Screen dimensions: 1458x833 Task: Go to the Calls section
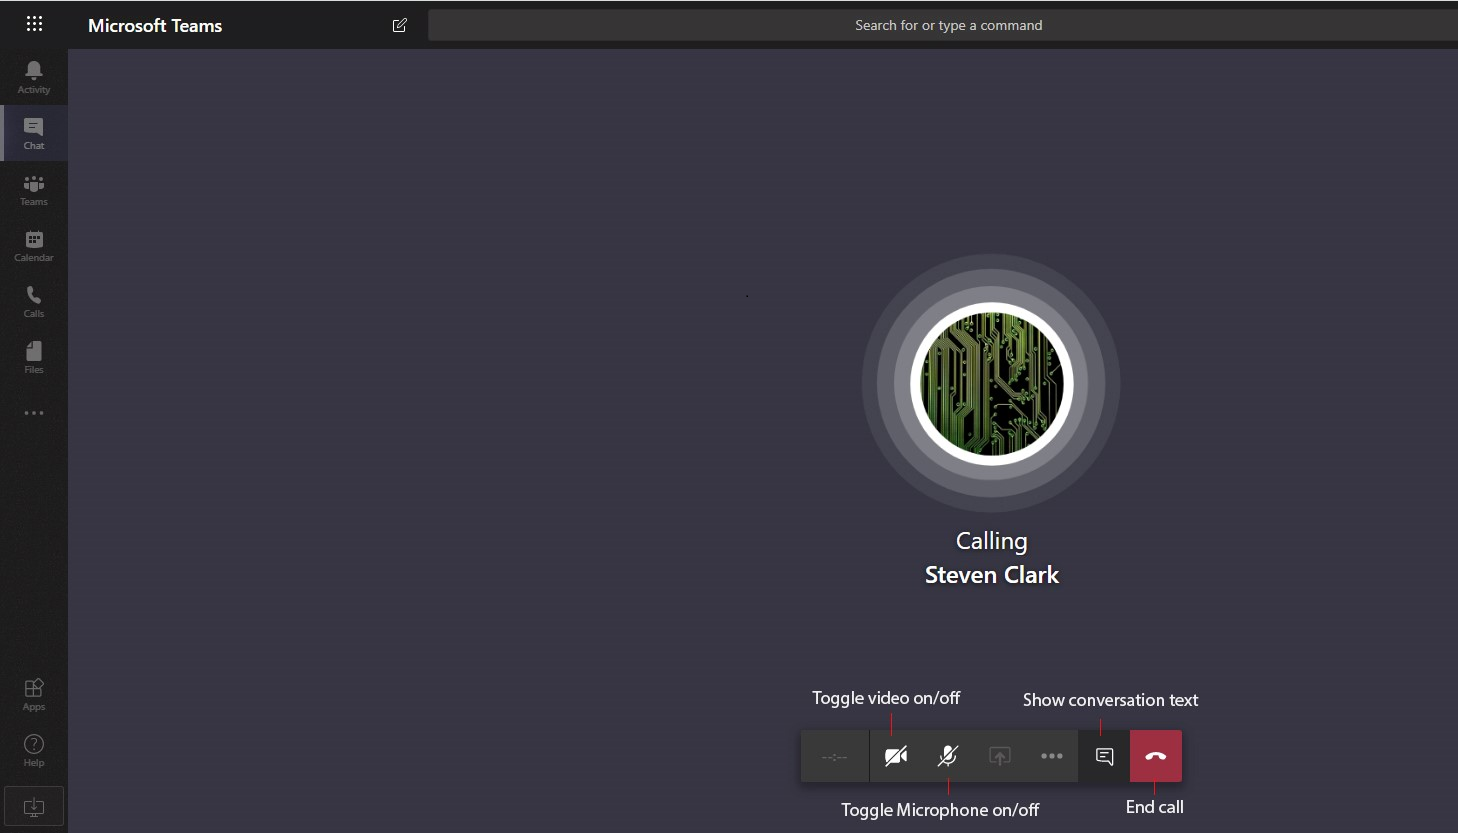pos(34,301)
